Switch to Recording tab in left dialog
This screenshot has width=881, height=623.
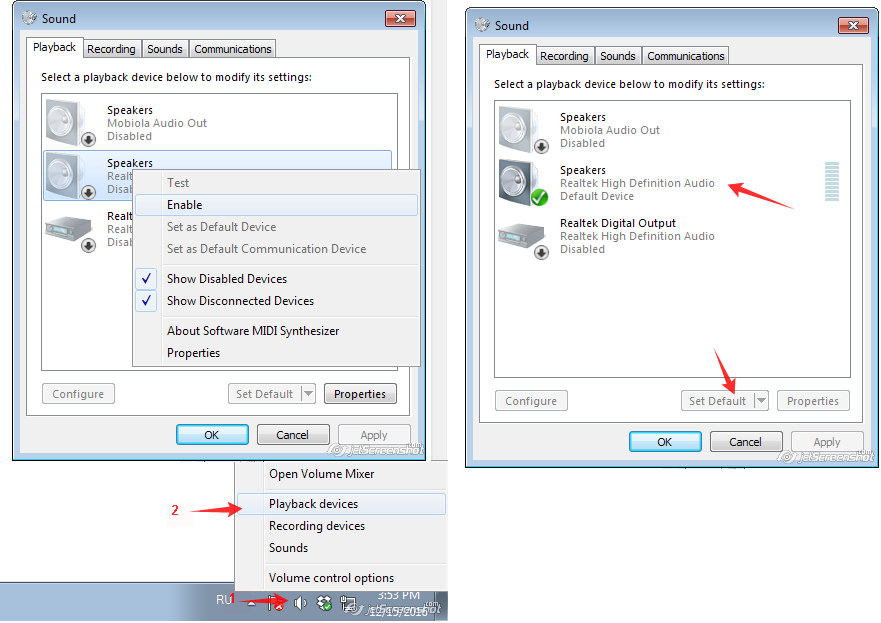111,49
